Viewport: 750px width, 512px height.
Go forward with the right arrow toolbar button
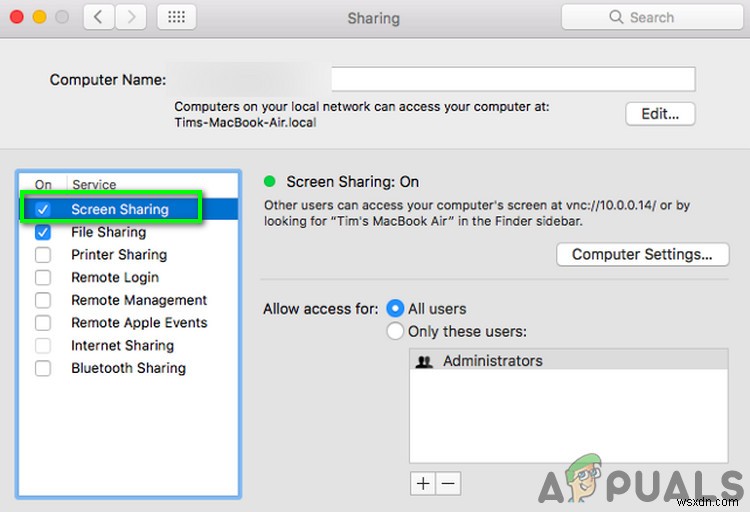(131, 17)
